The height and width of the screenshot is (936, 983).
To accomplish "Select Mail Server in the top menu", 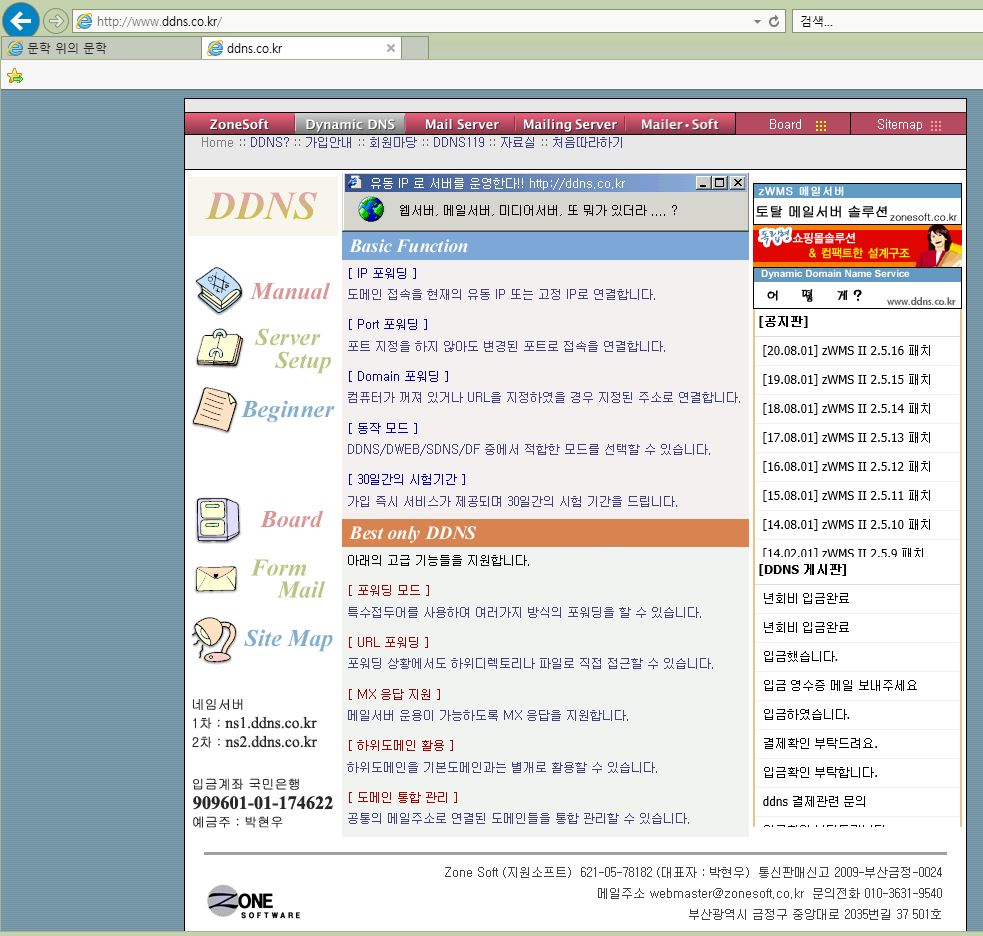I will pyautogui.click(x=461, y=124).
